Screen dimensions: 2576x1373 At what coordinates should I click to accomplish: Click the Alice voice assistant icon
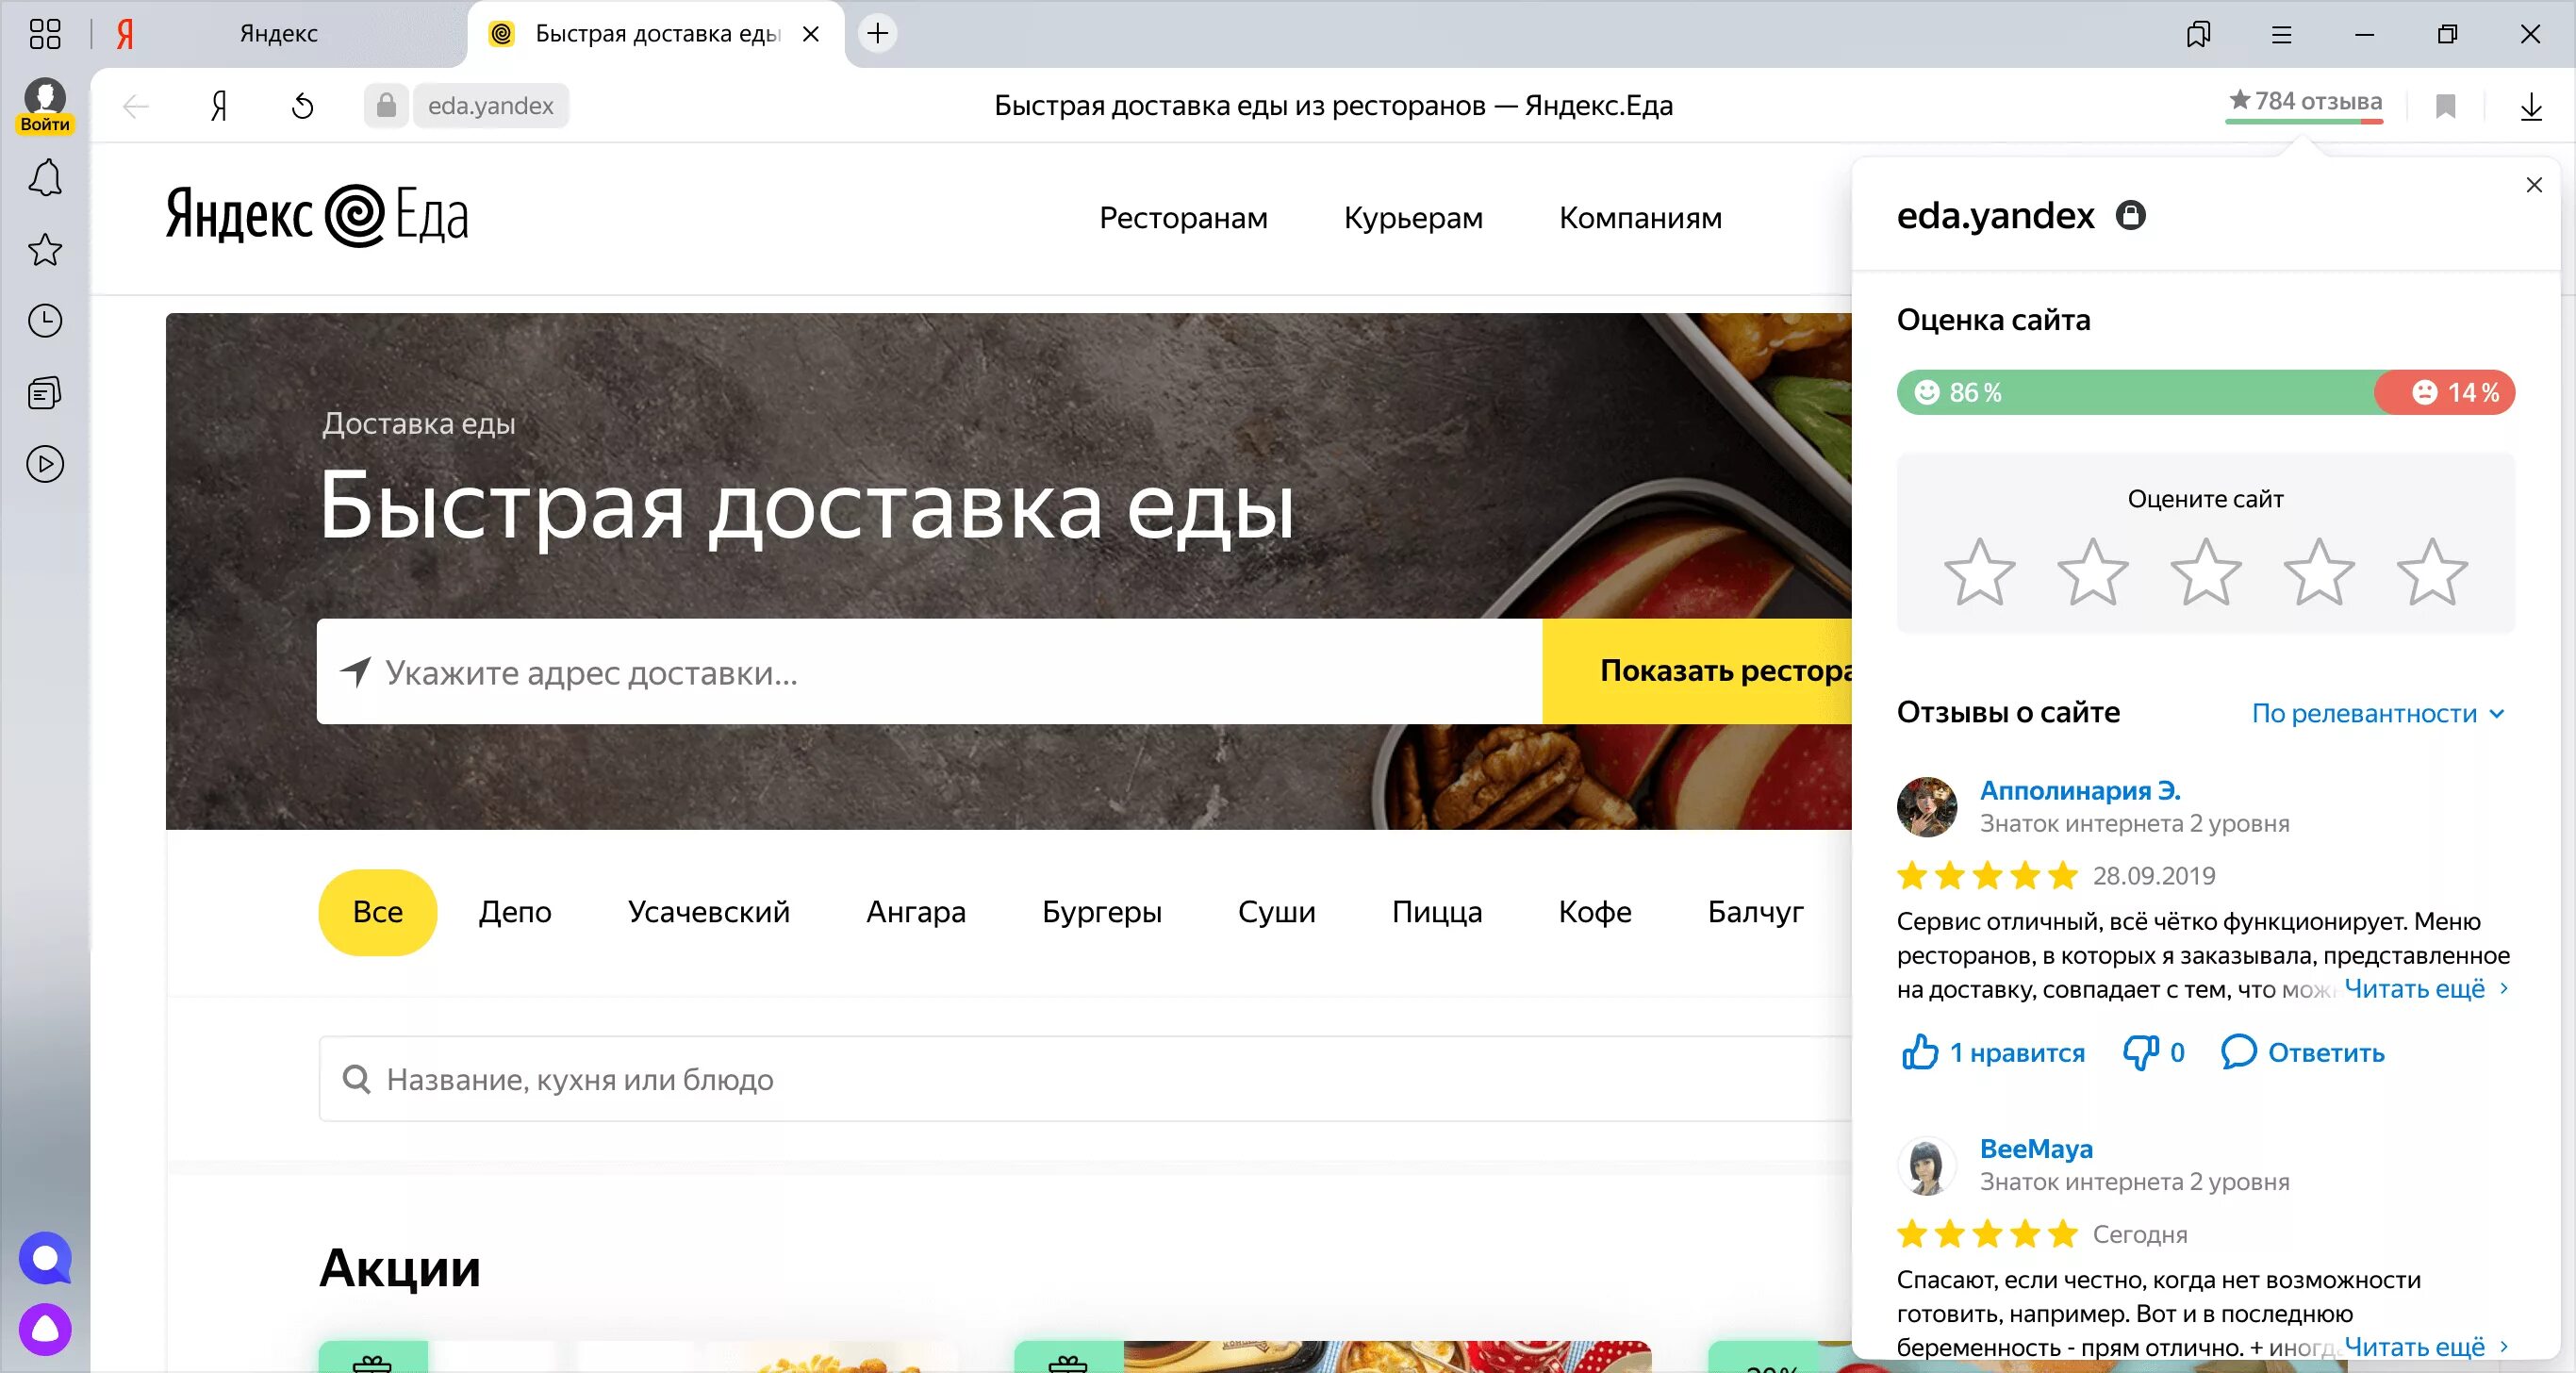tap(45, 1329)
